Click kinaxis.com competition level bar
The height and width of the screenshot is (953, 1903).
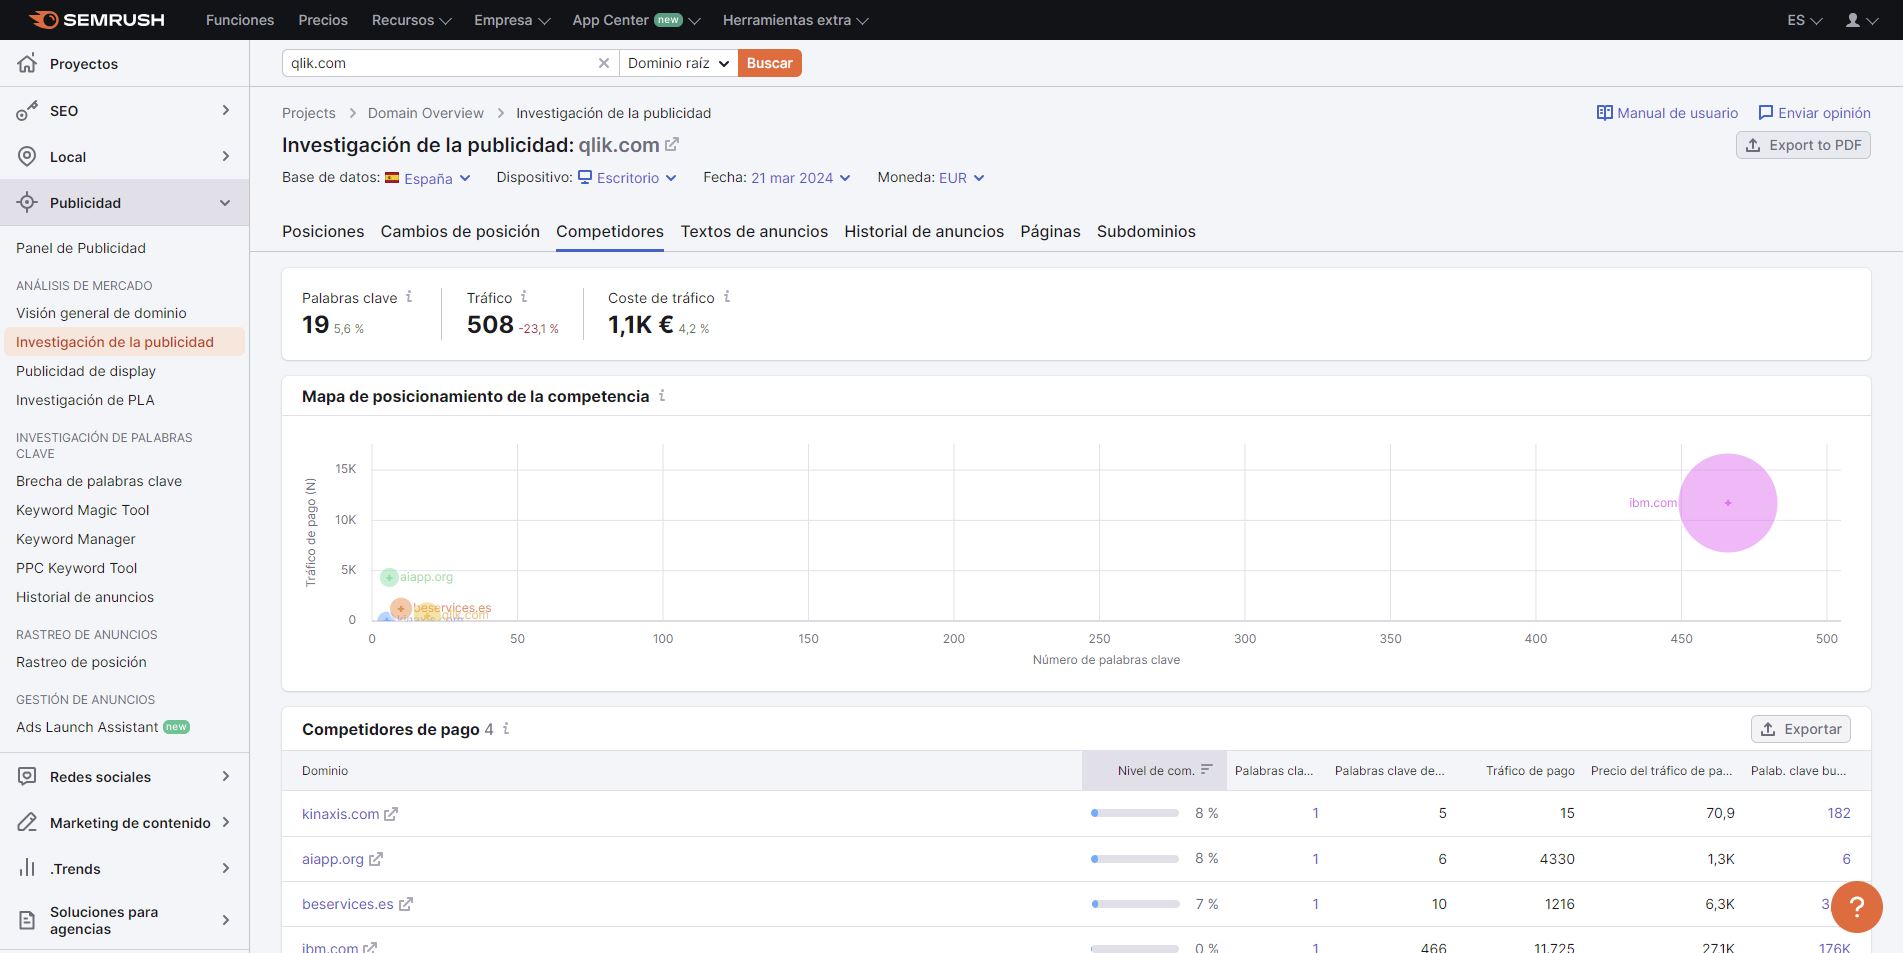(x=1135, y=813)
